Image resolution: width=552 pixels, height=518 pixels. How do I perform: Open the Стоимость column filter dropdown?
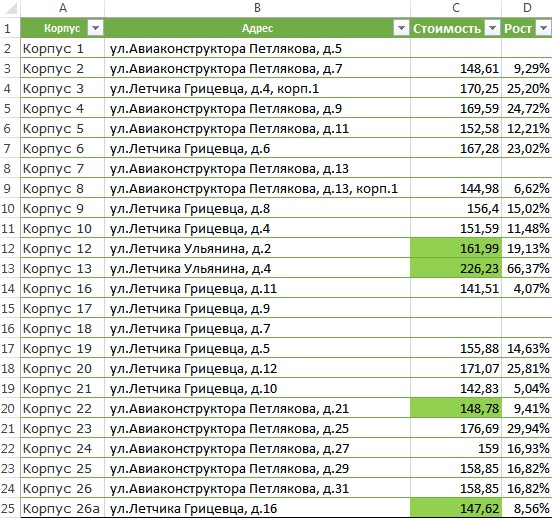[x=493, y=28]
